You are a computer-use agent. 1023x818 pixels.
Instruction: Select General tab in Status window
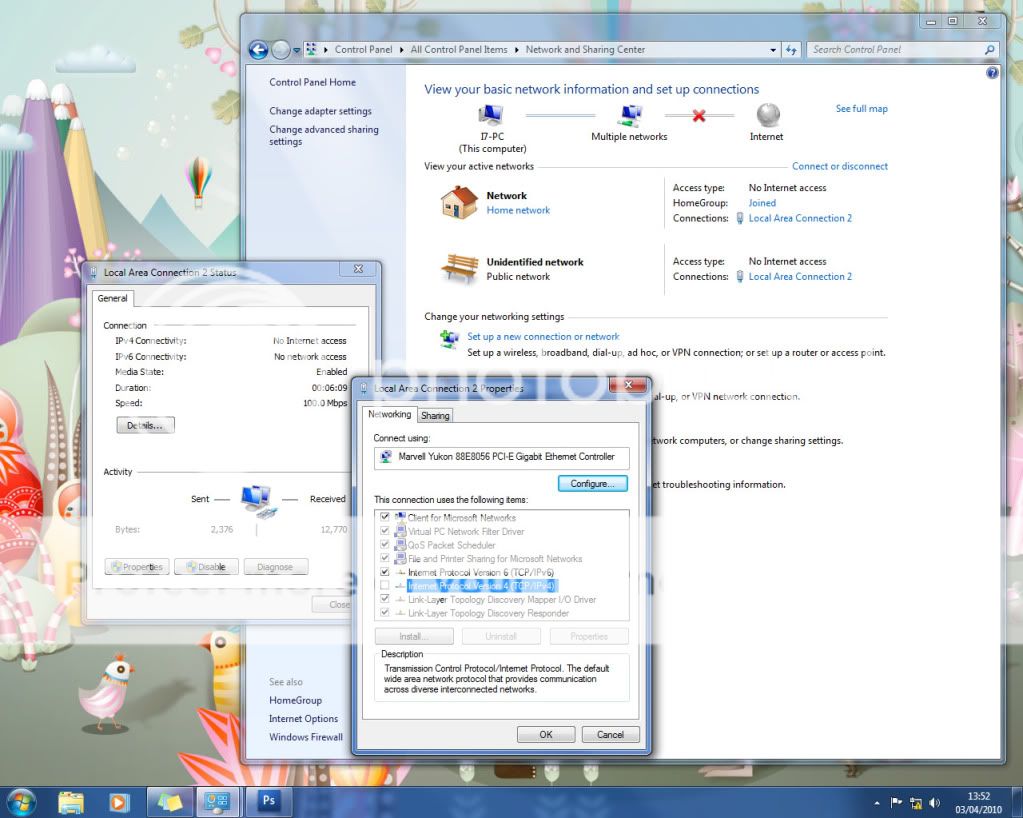112,298
